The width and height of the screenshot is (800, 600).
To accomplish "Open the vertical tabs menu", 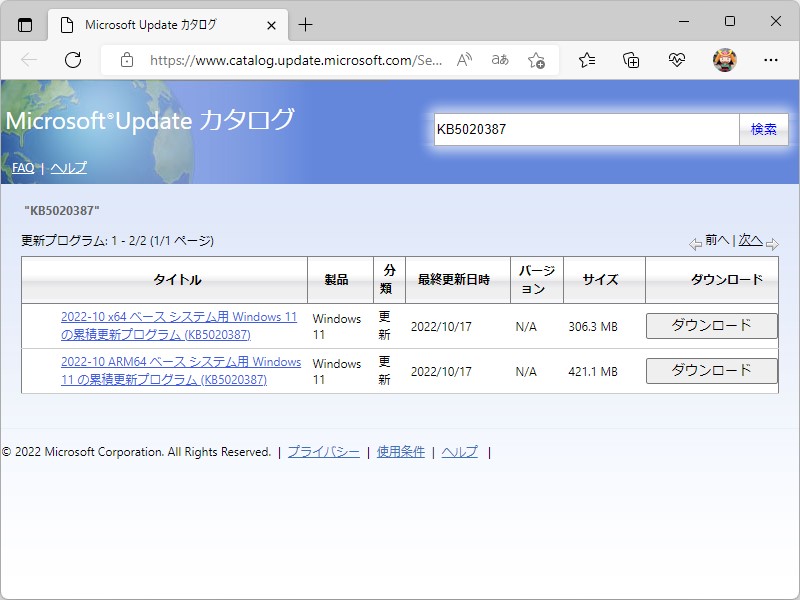I will tap(24, 25).
